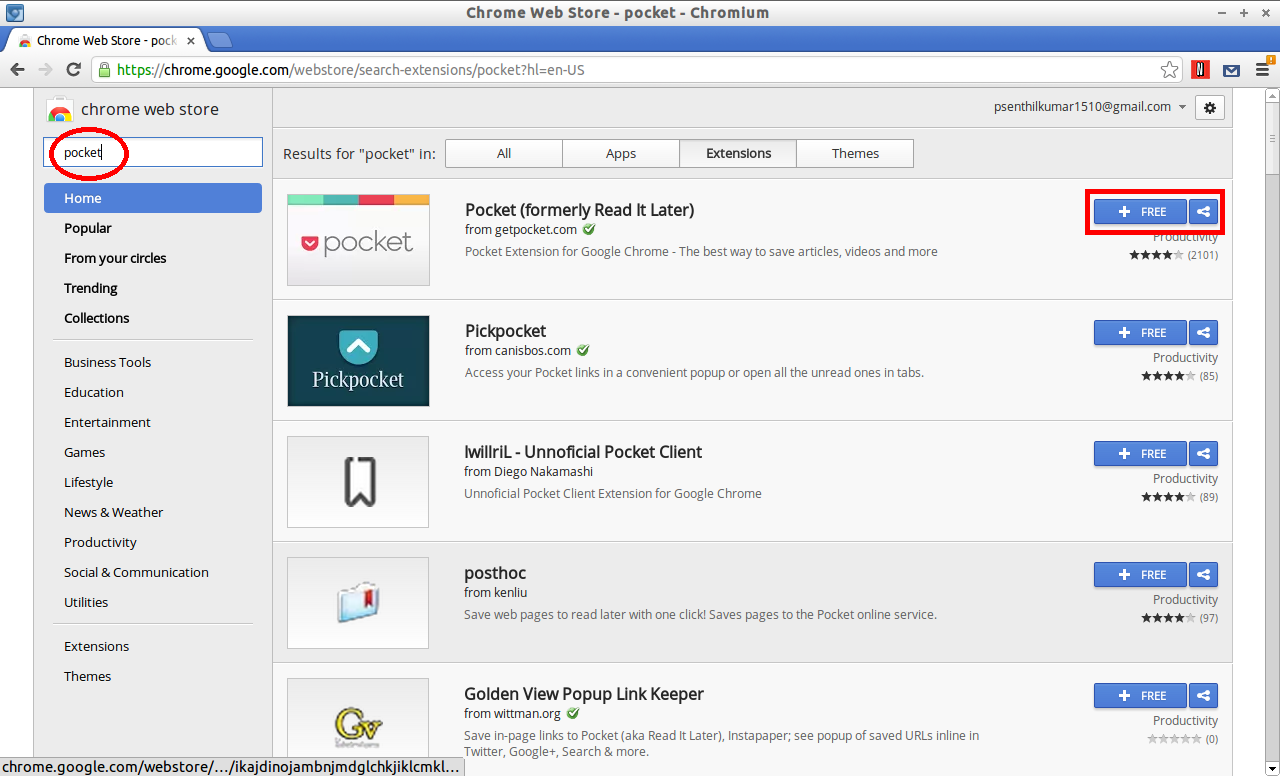Click the chrome web store logo

click(59, 110)
